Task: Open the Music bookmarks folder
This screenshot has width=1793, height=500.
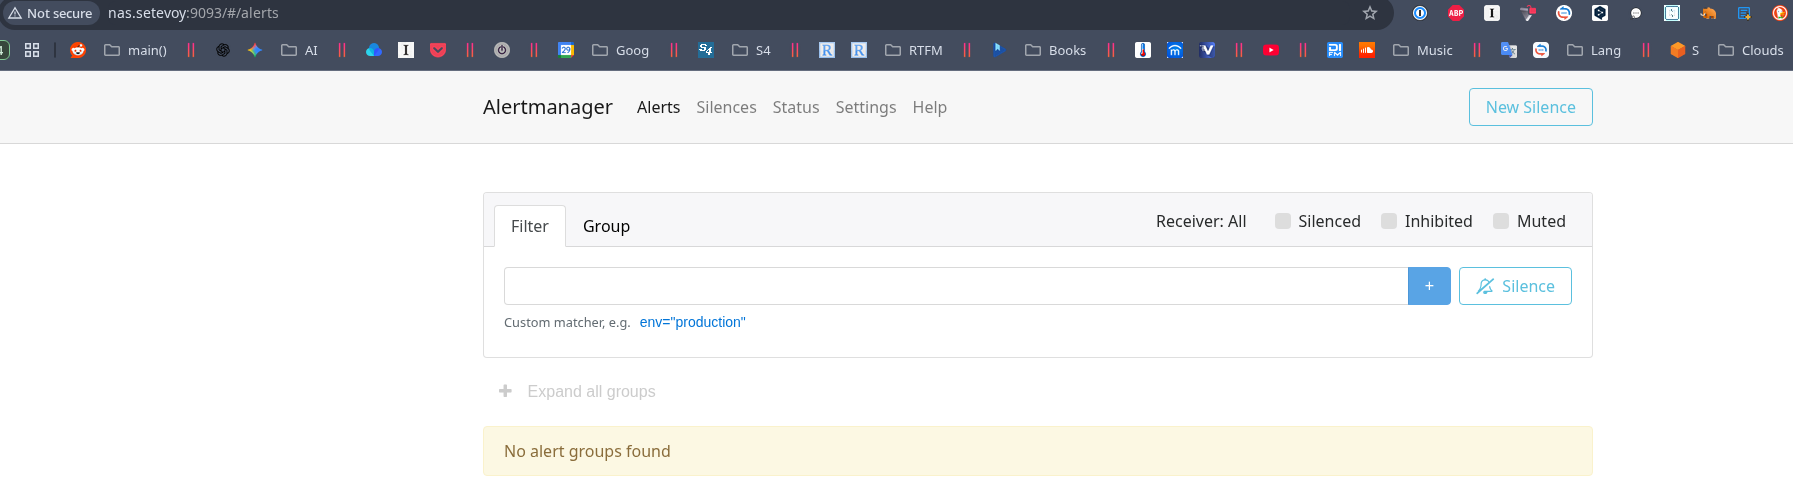Action: pyautogui.click(x=1423, y=50)
